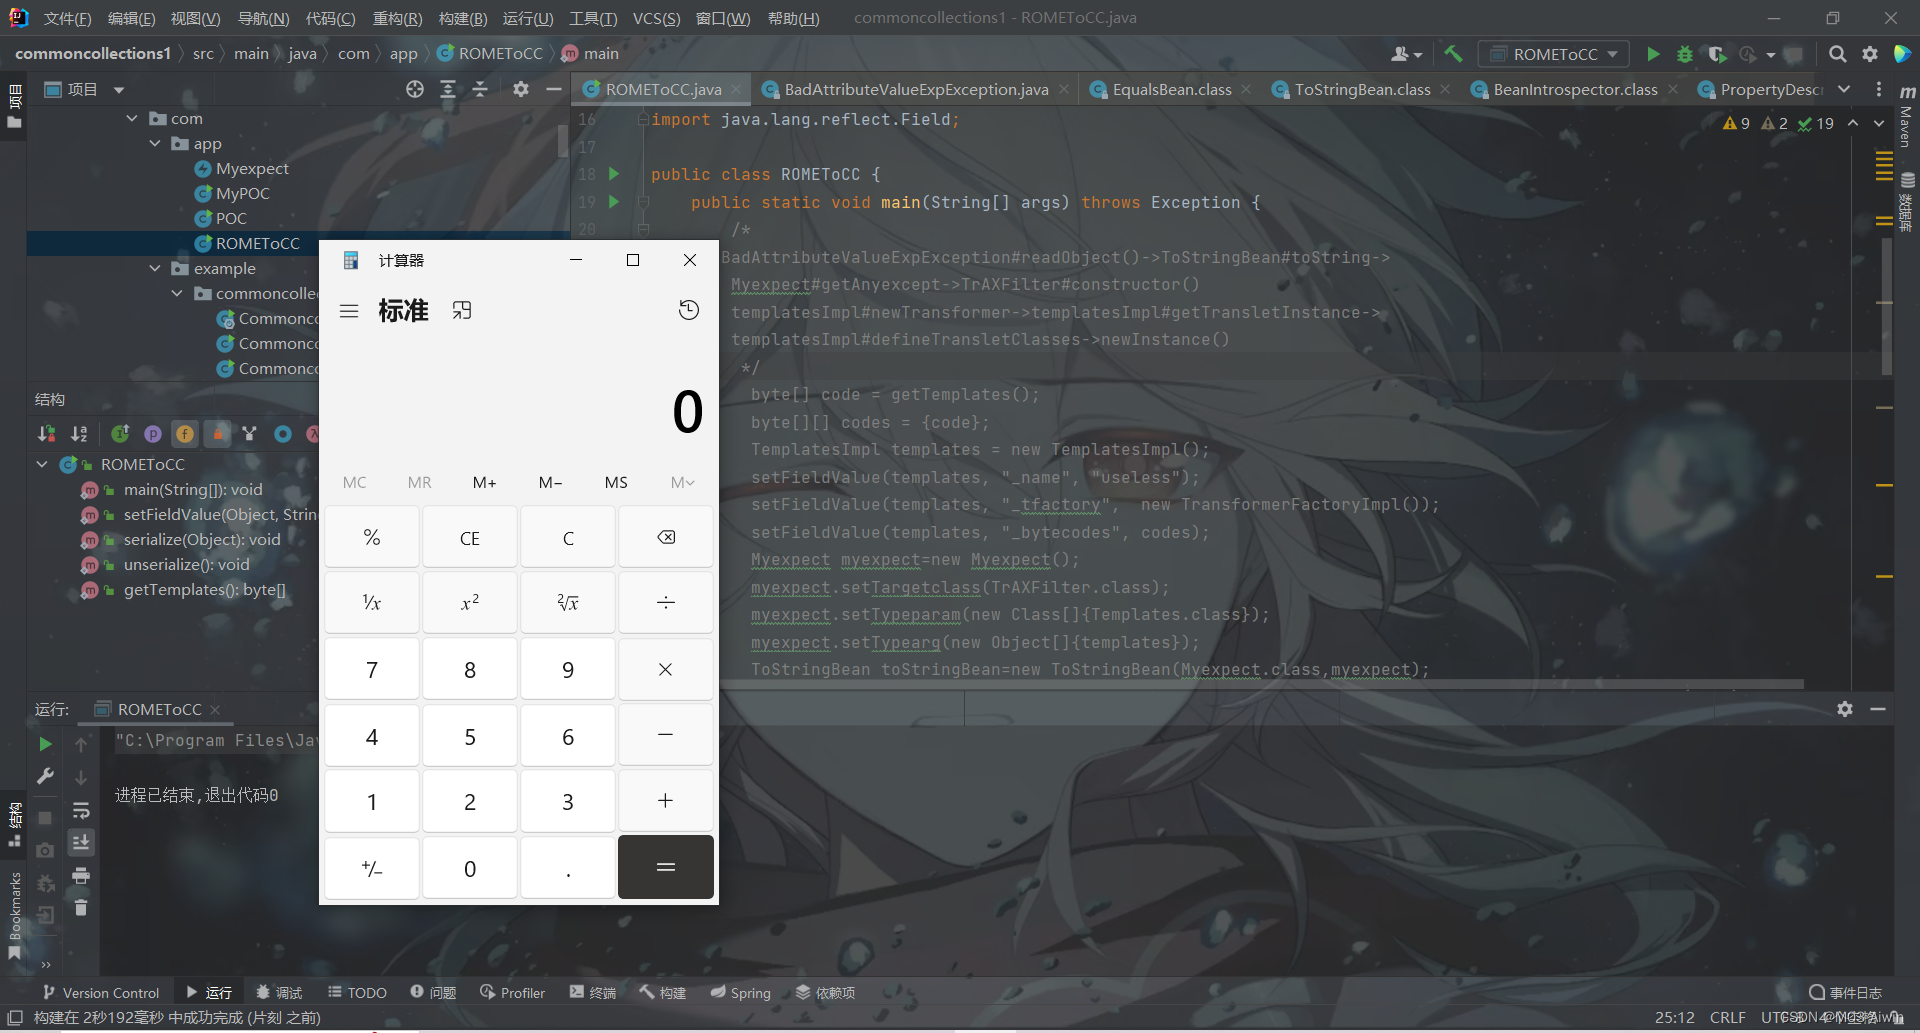This screenshot has width=1920, height=1033.
Task: Open ROMEToCC run configuration dropdown
Action: coord(1554,54)
